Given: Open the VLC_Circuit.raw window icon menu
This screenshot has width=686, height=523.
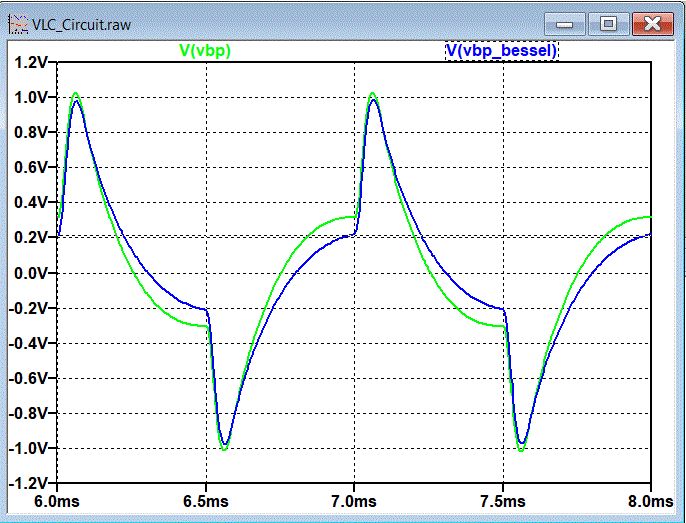Looking at the screenshot, I should point(18,24).
